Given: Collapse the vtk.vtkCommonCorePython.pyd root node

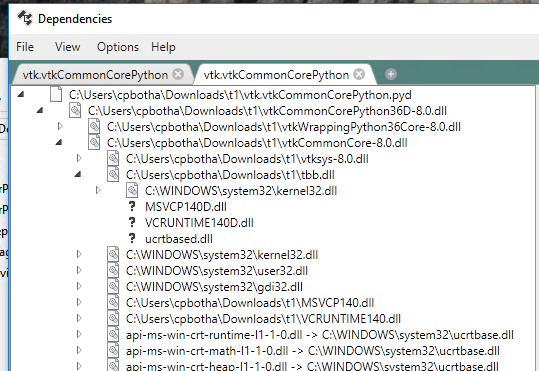Looking at the screenshot, I should point(21,94).
